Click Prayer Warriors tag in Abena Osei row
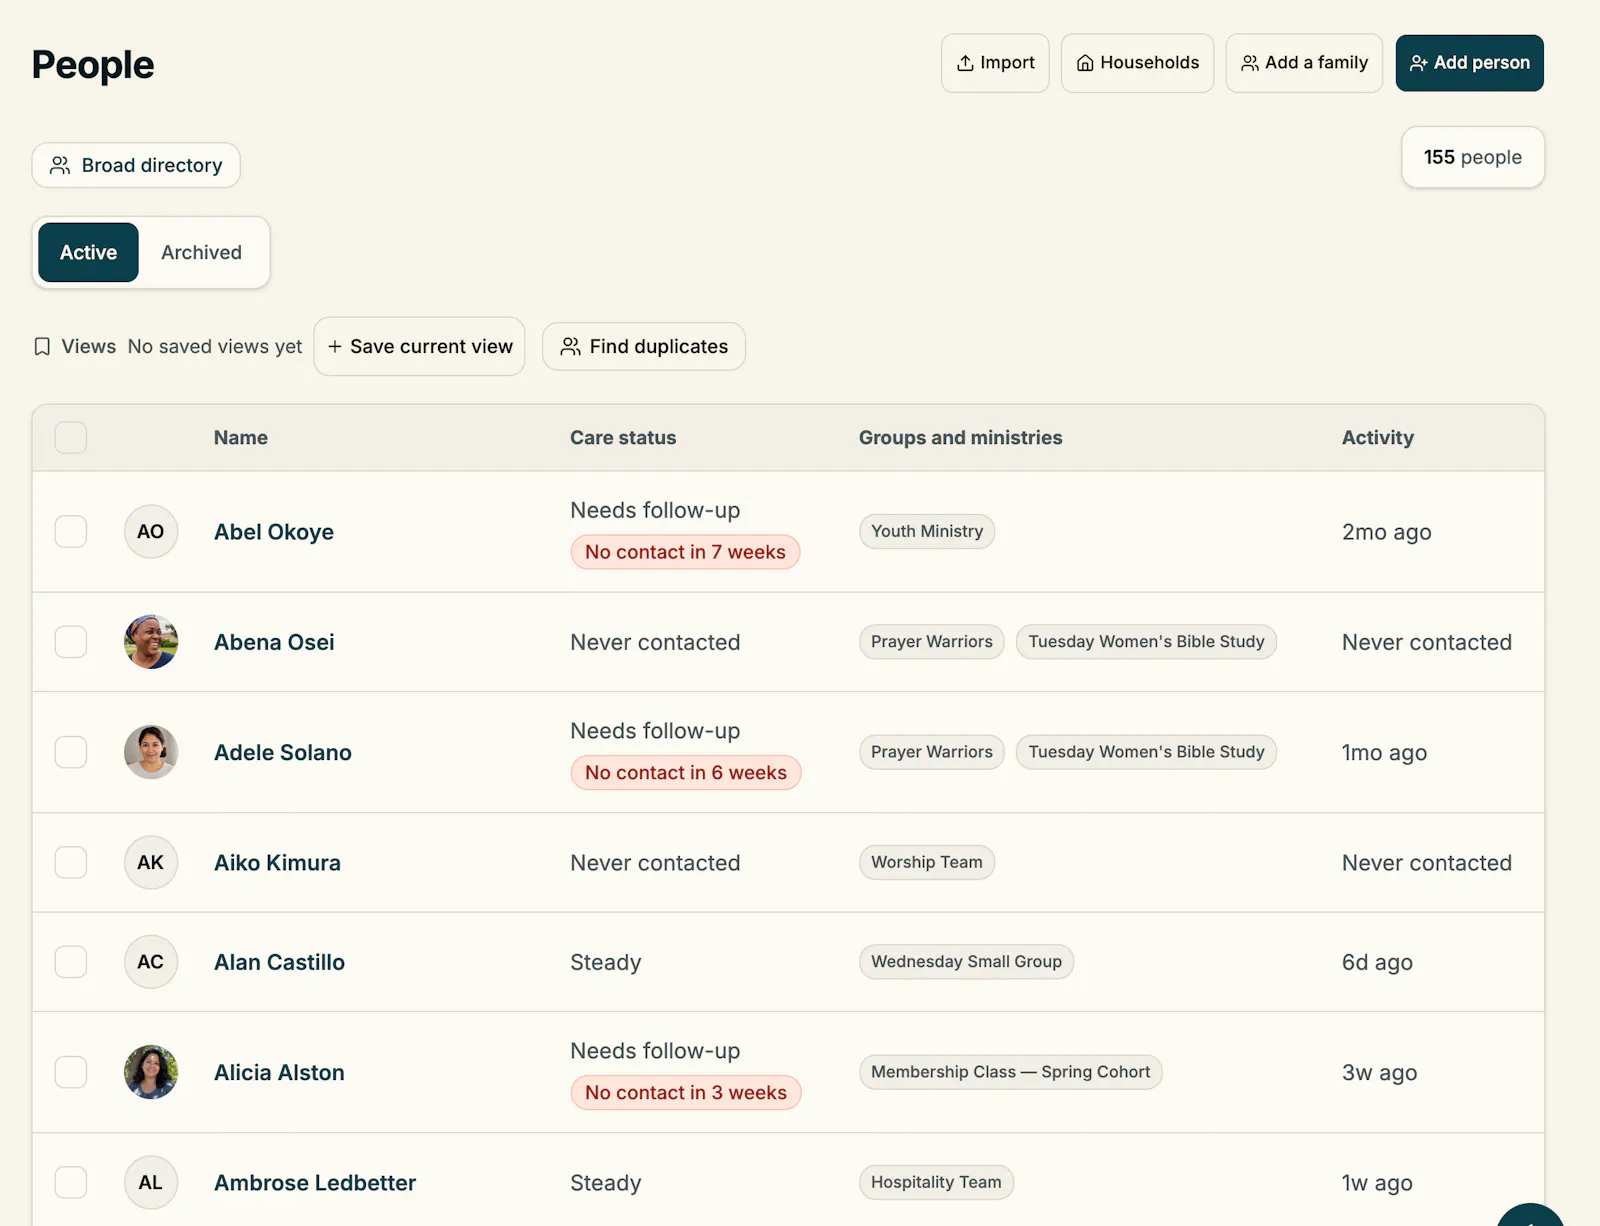1600x1226 pixels. click(x=931, y=641)
